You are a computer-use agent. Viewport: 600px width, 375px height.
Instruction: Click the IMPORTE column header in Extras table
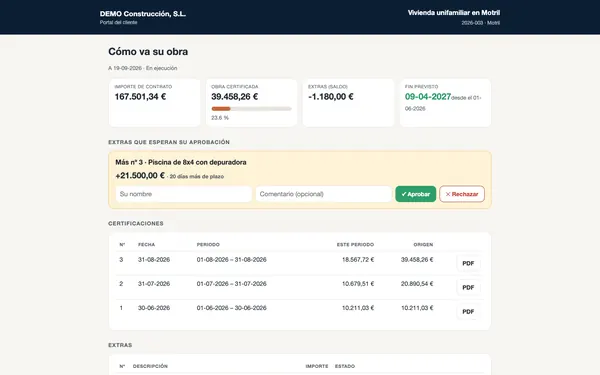[317, 366]
